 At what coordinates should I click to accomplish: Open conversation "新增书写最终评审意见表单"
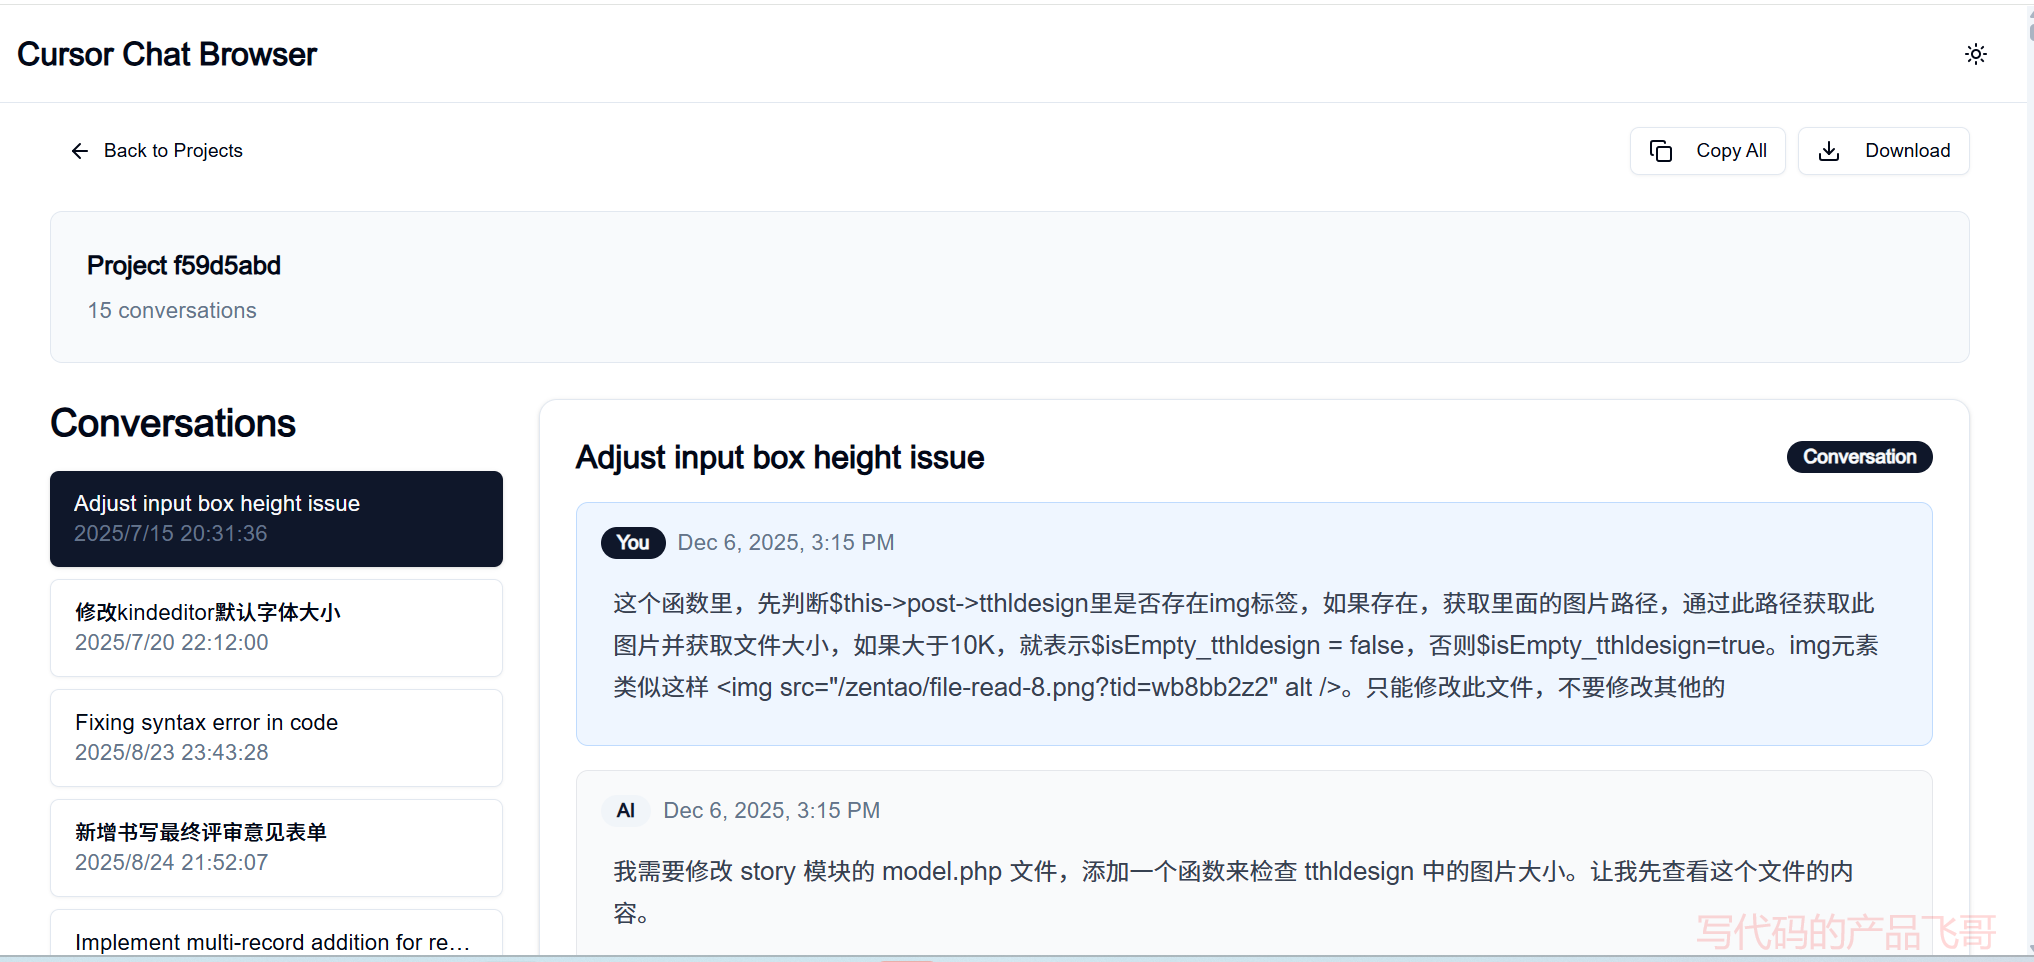click(276, 846)
